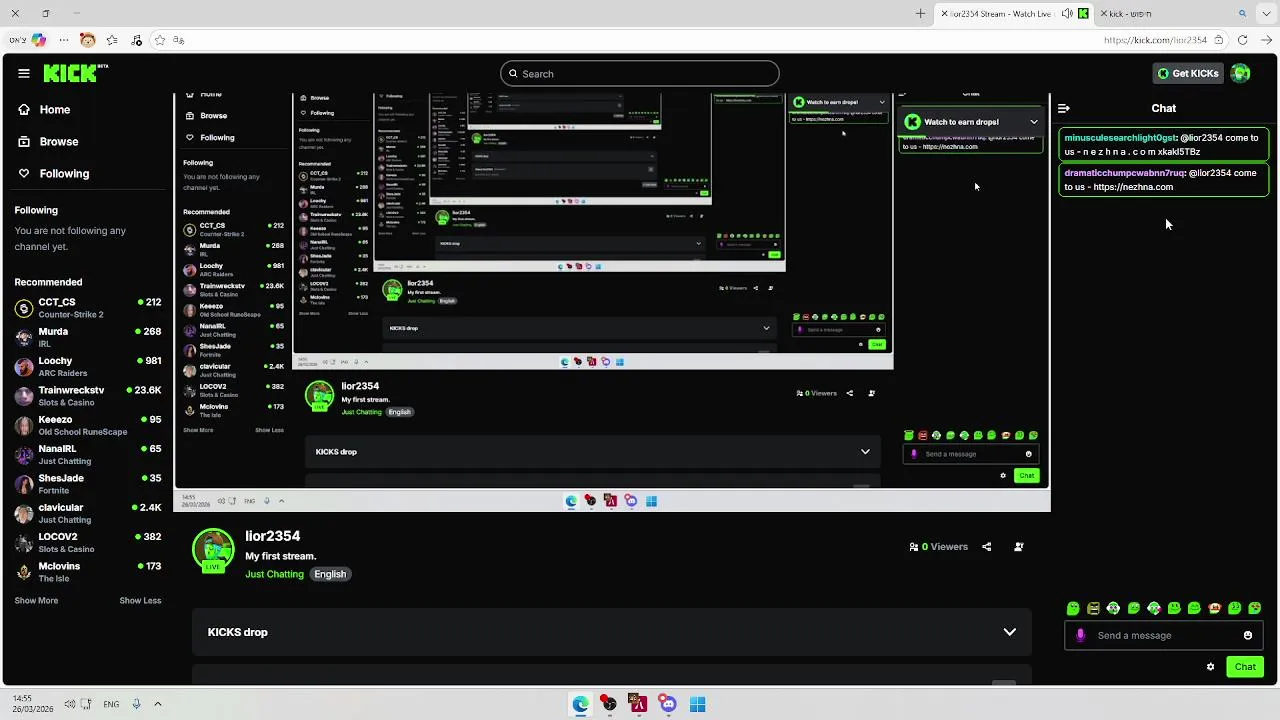Reload the page with refresh icon
The image size is (1280, 720).
(1243, 40)
